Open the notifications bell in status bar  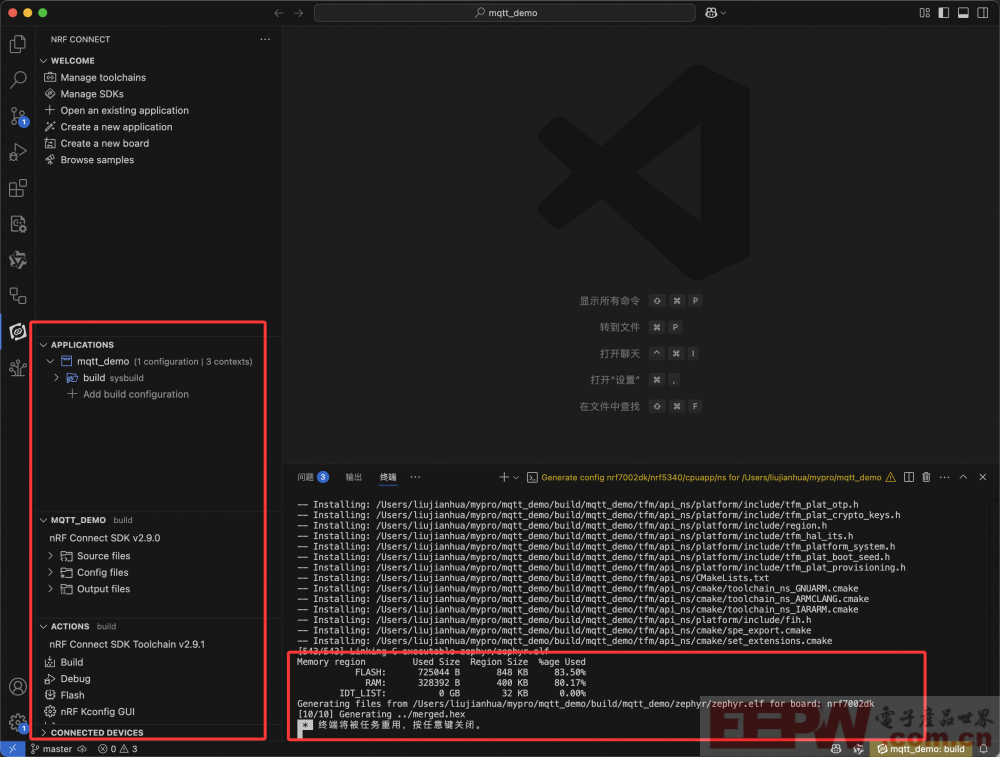[x=984, y=749]
